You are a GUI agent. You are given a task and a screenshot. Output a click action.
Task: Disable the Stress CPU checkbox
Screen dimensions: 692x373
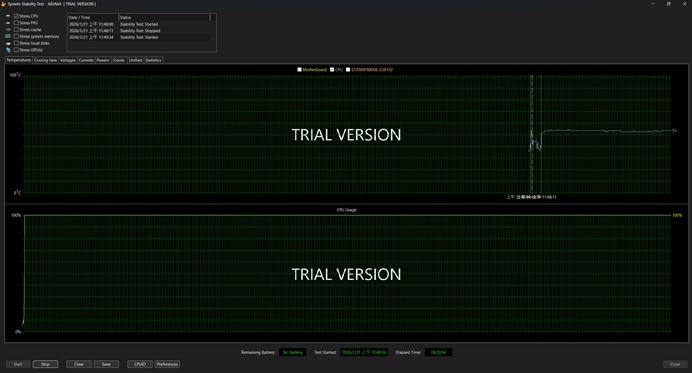click(x=16, y=16)
